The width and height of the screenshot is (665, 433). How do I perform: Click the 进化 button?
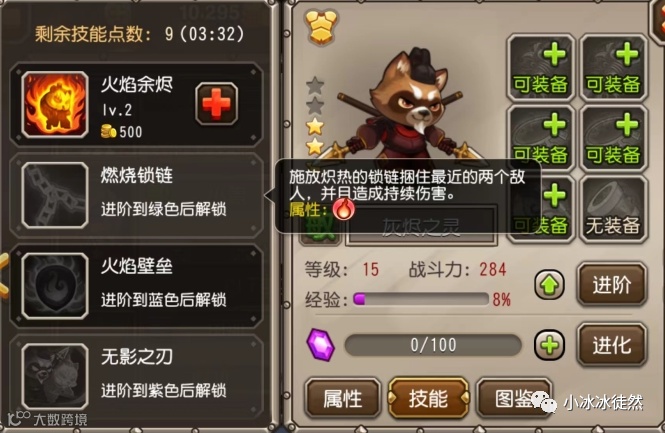(x=612, y=345)
